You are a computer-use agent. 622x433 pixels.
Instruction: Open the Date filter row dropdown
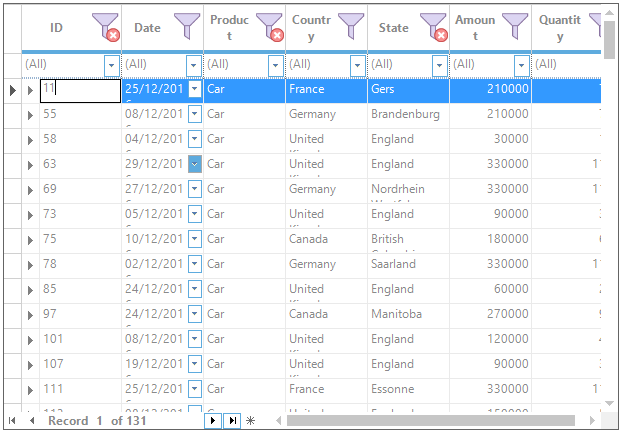coord(194,65)
